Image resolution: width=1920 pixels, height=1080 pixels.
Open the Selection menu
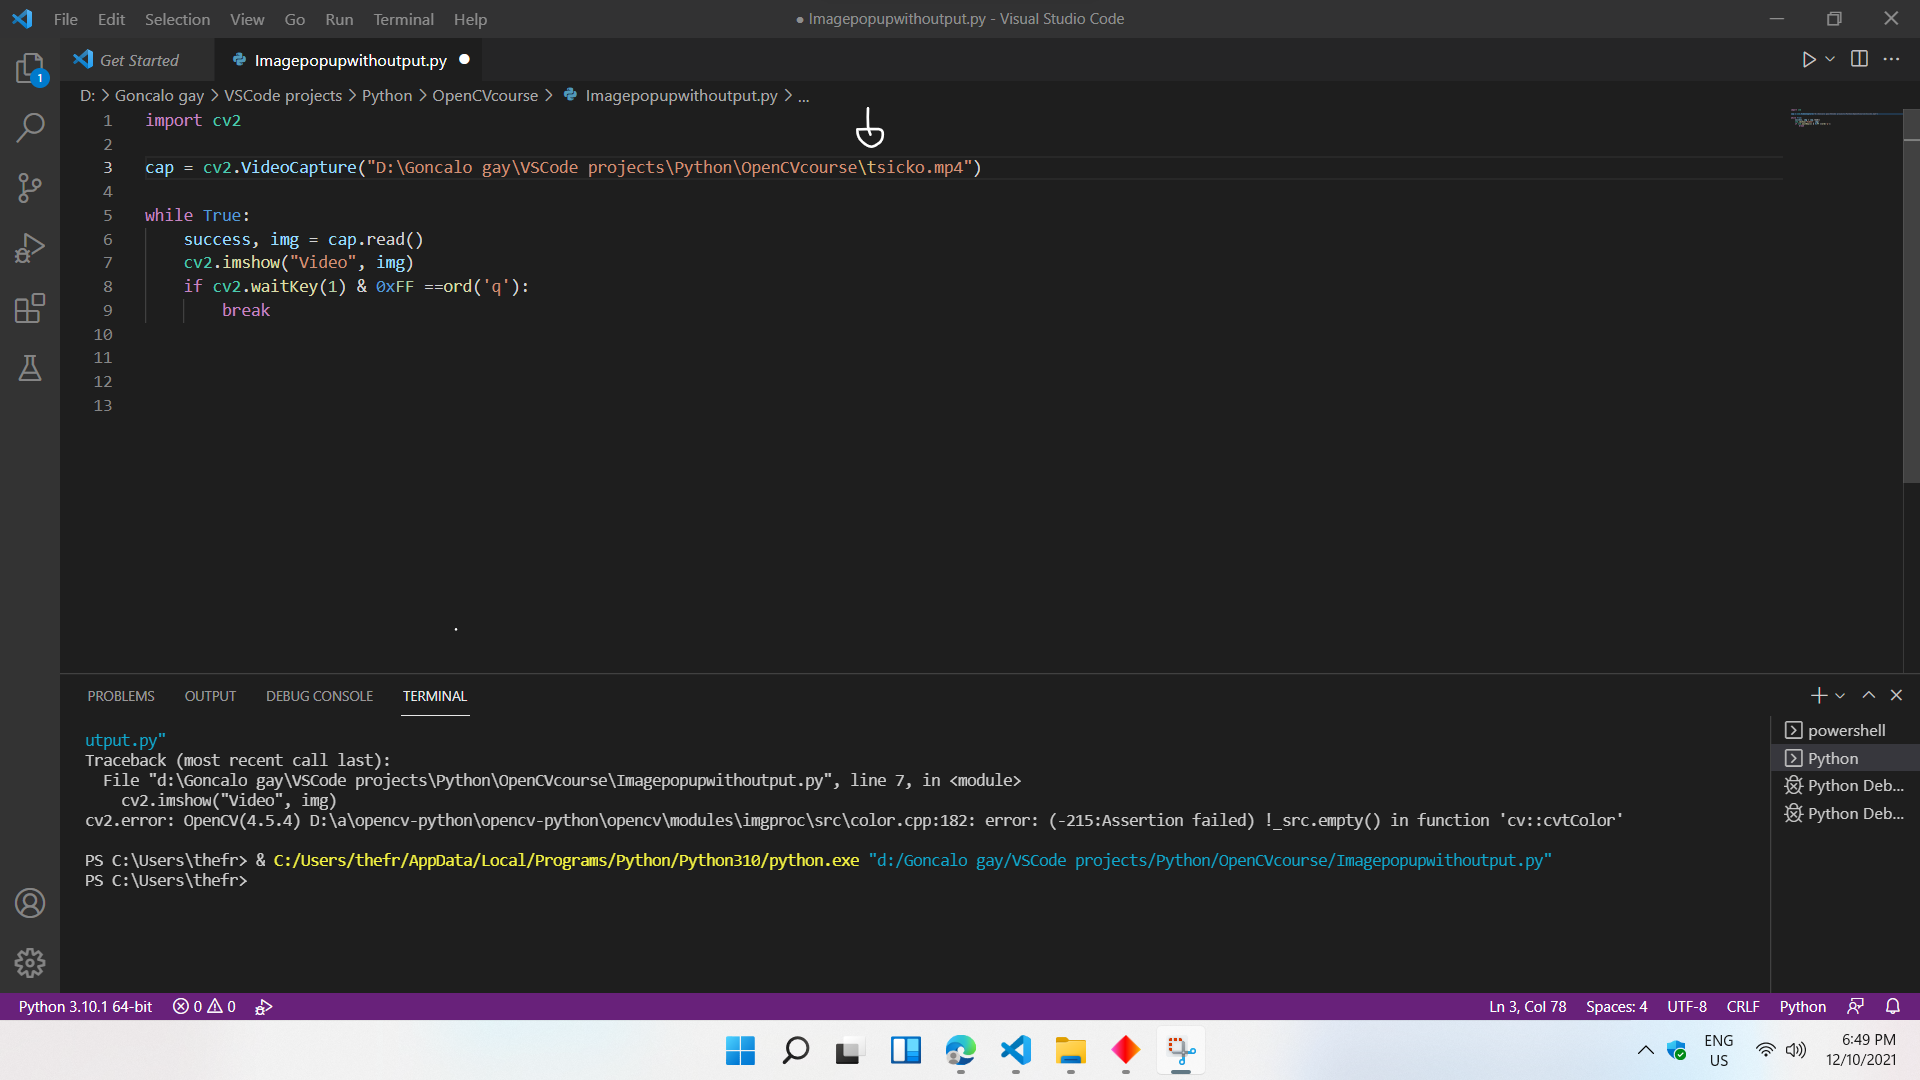[x=177, y=19]
